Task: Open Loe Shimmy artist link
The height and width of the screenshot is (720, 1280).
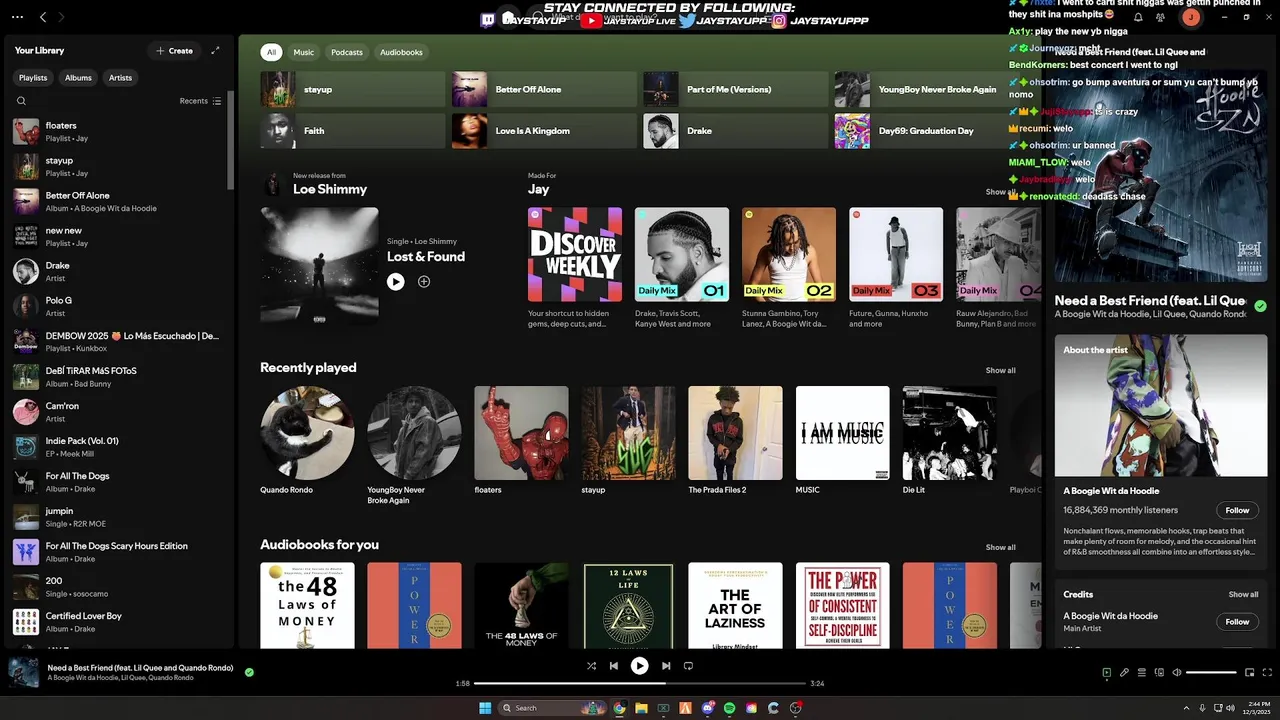Action: (x=330, y=189)
